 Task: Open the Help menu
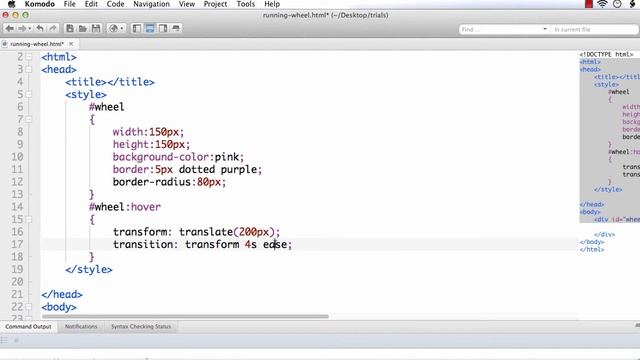pyautogui.click(x=272, y=4)
